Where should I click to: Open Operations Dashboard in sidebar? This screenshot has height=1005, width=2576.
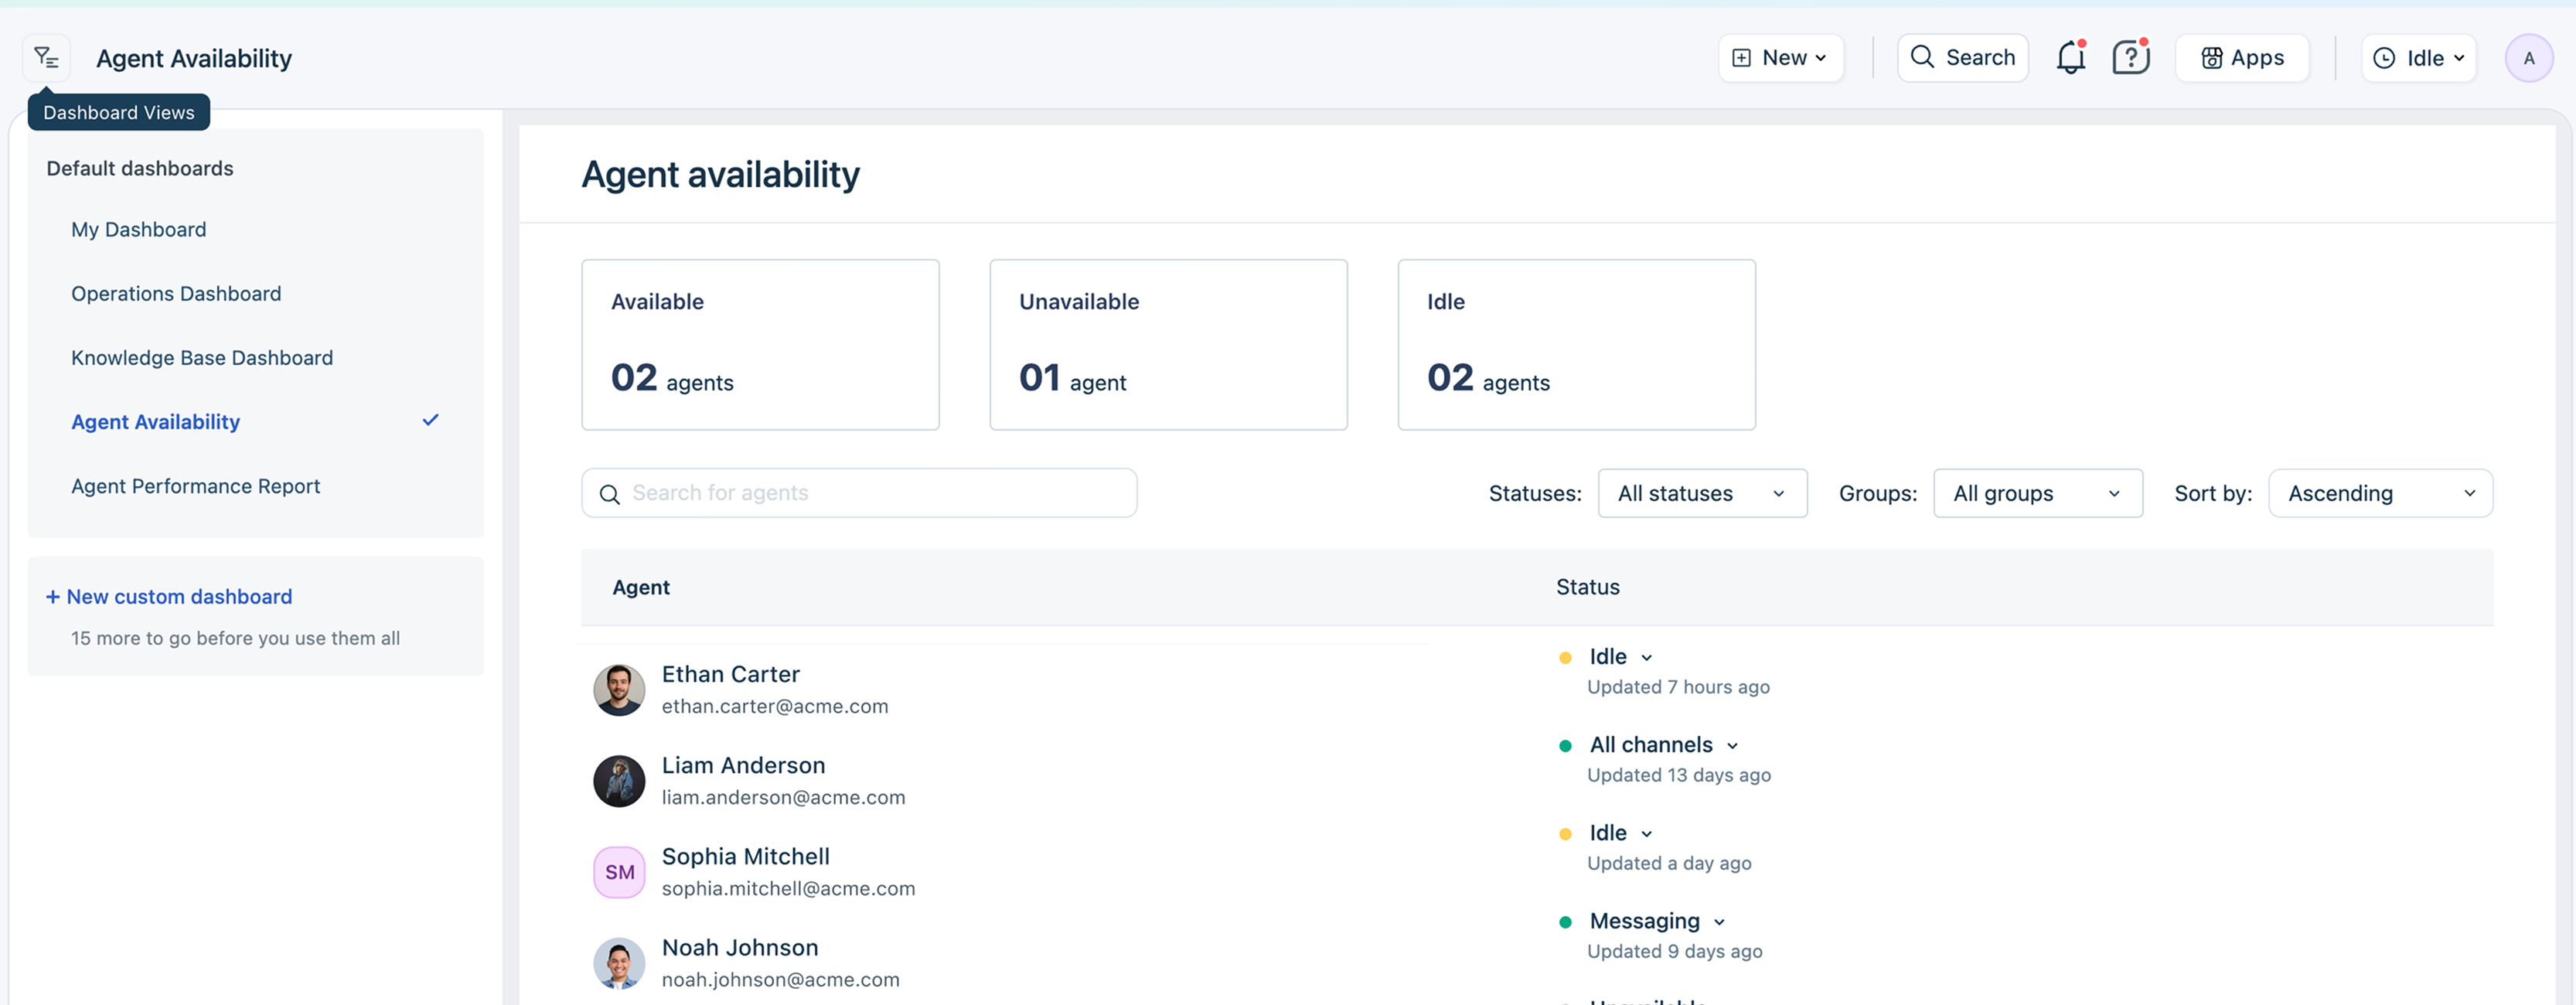click(176, 294)
